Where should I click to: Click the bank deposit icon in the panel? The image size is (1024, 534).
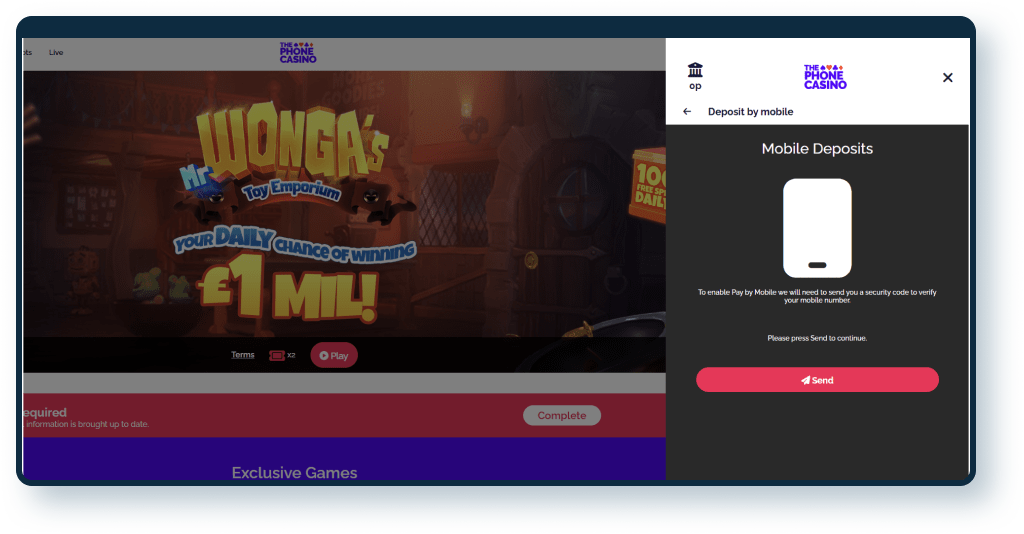(x=695, y=70)
